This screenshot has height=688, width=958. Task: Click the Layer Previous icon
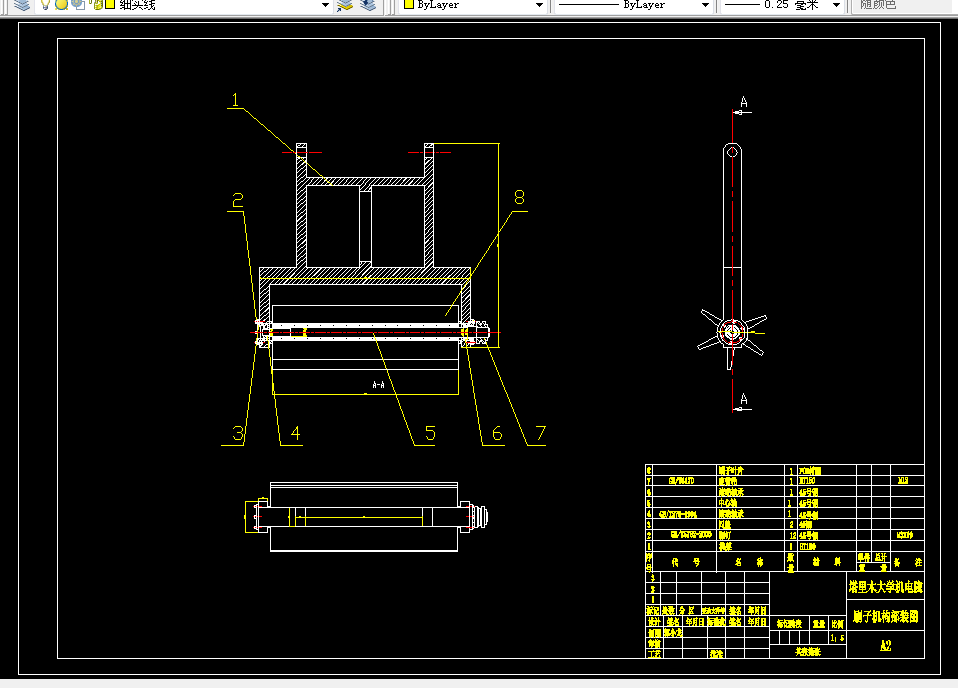[x=368, y=5]
